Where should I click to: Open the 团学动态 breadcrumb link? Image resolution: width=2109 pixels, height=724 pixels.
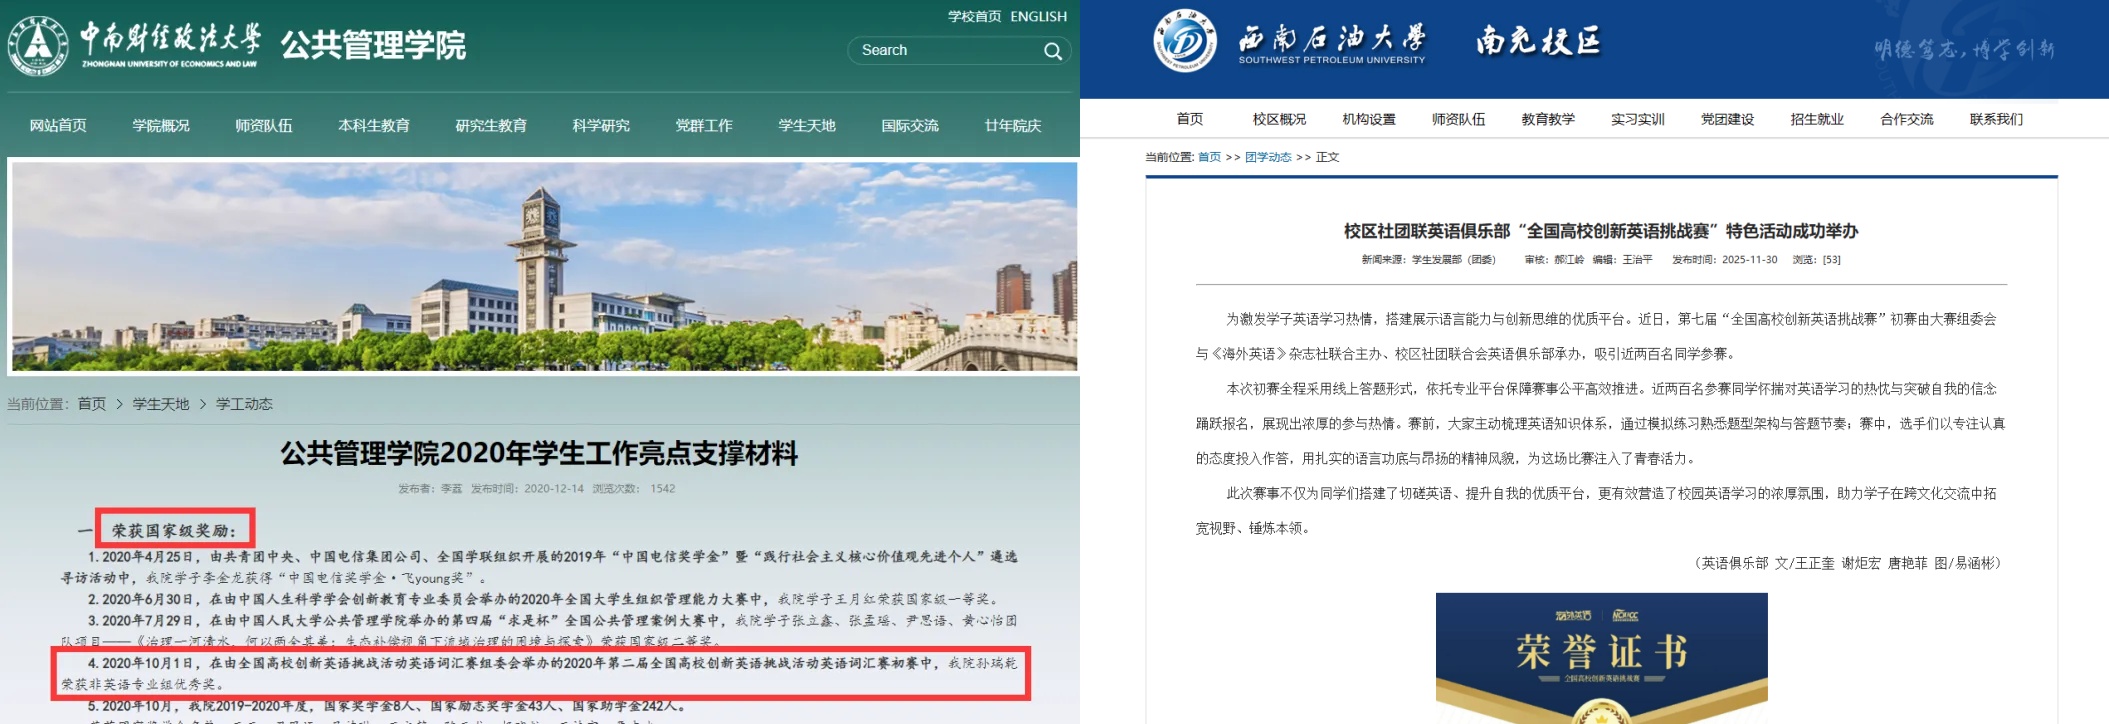pos(1268,157)
